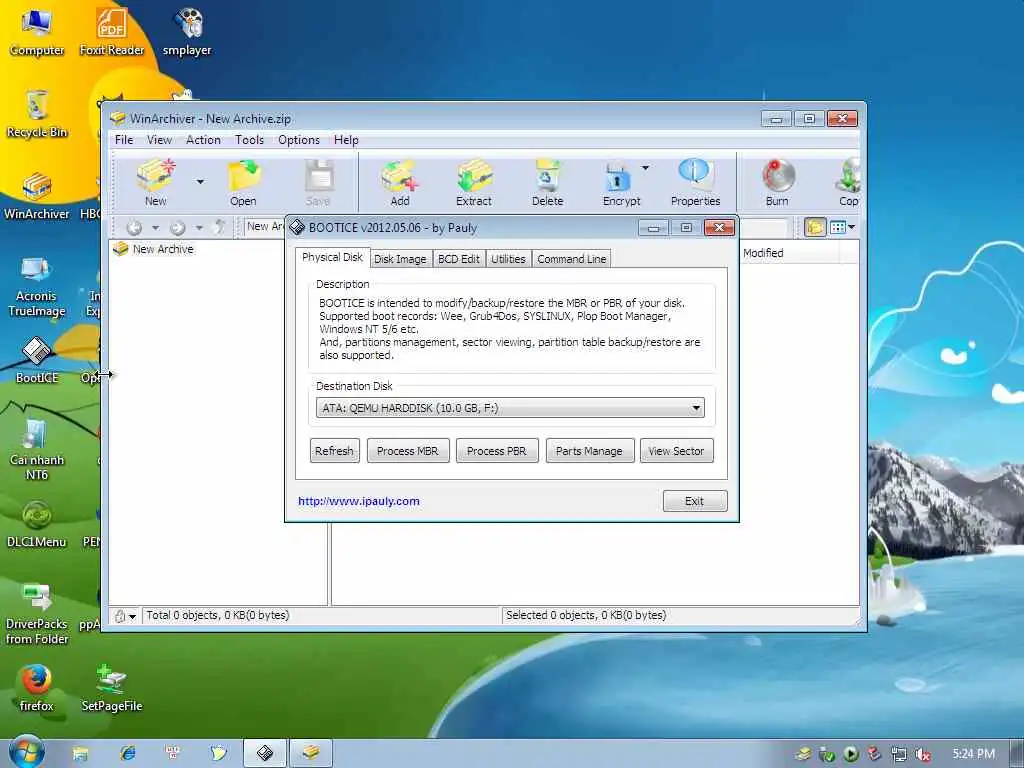Open the dropdown arrow beside Encrypt
Image resolution: width=1024 pixels, height=768 pixels.
coord(646,168)
